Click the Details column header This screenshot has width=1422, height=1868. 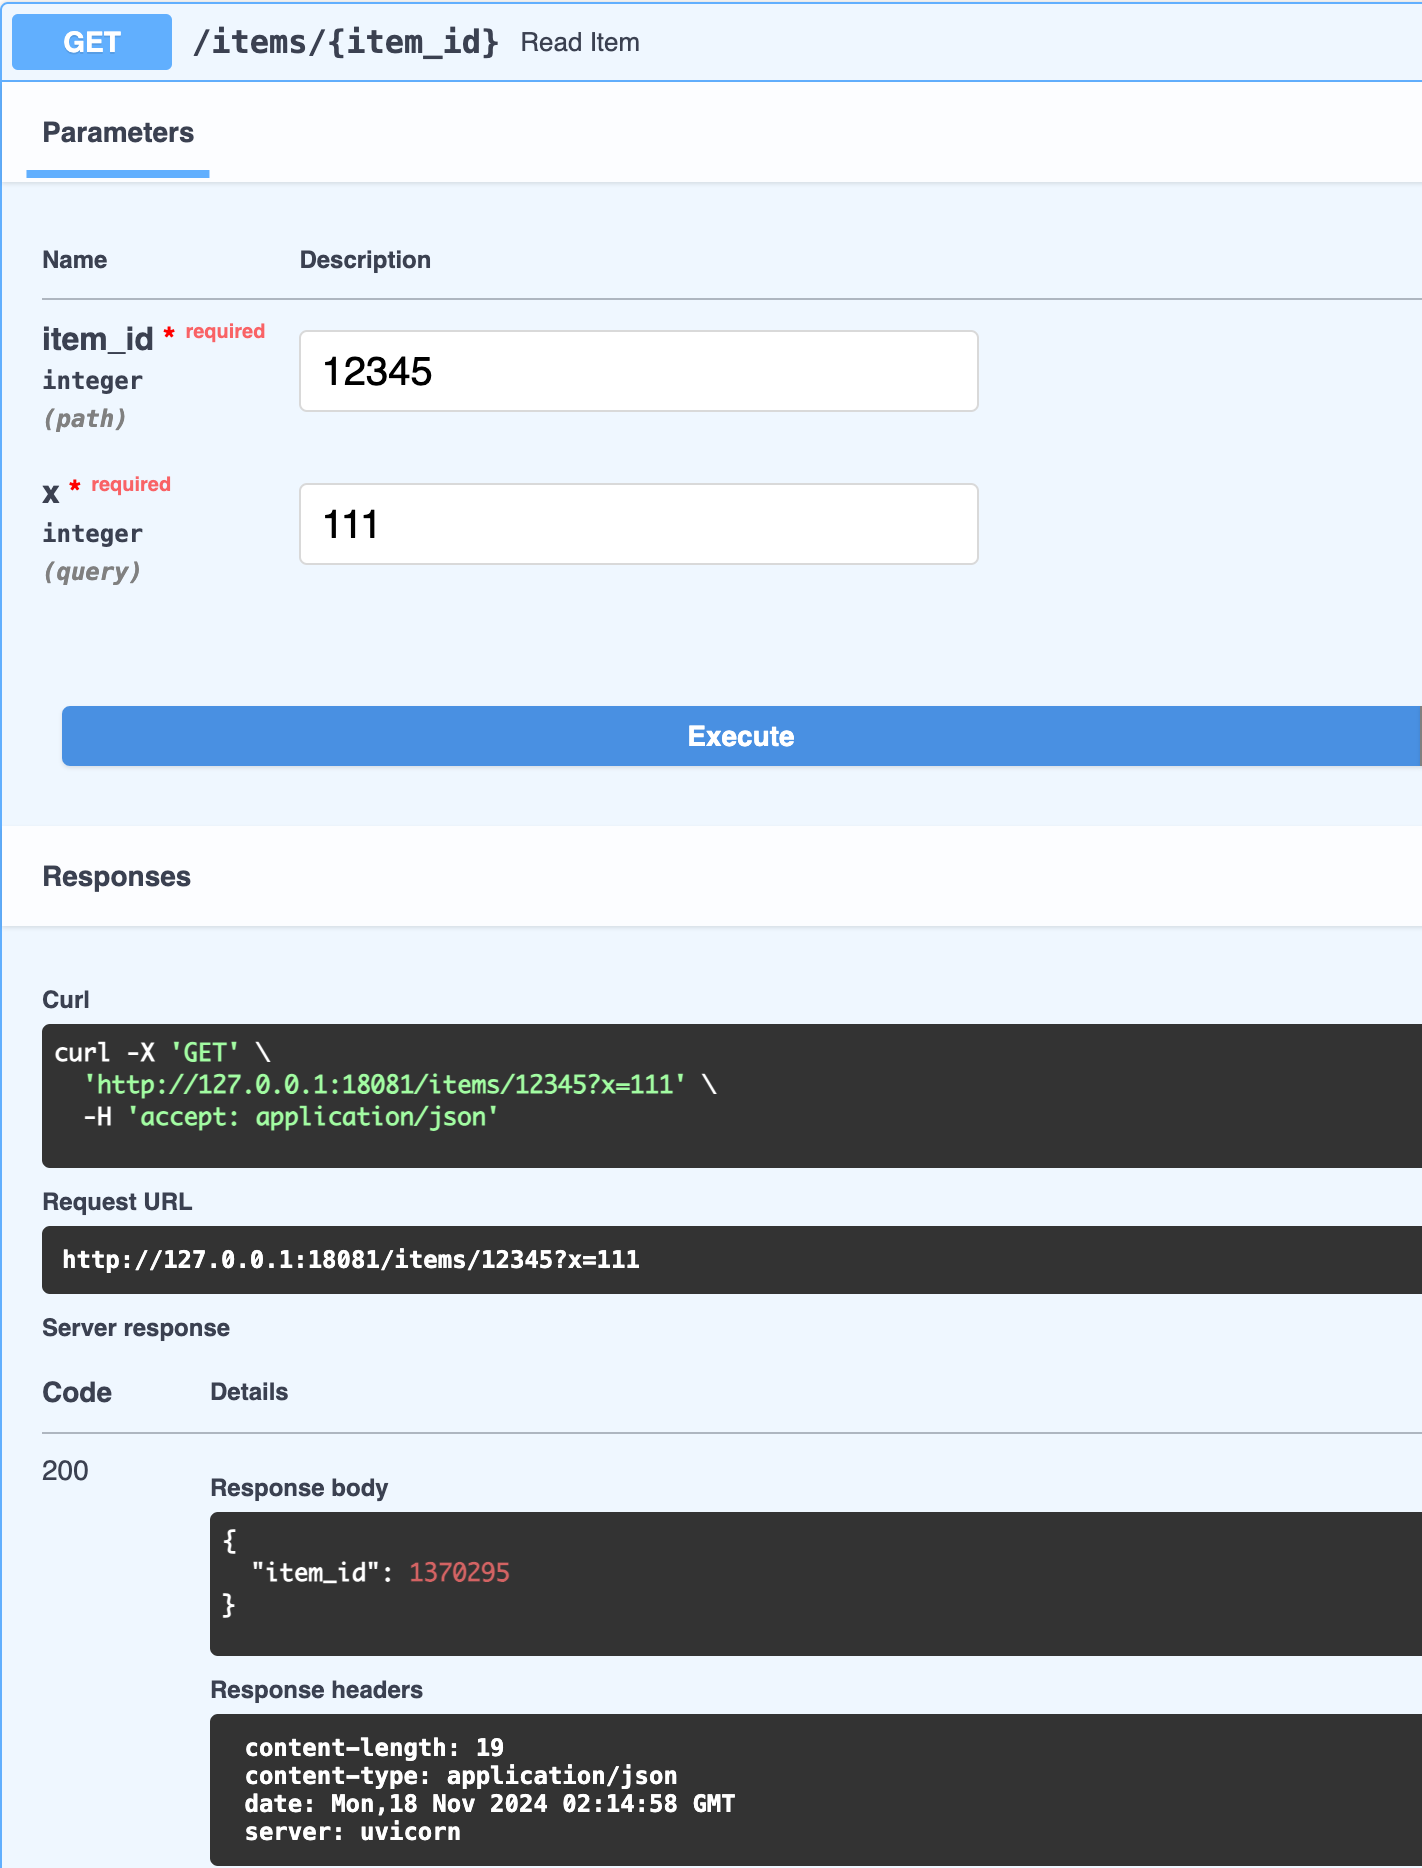pos(249,1392)
